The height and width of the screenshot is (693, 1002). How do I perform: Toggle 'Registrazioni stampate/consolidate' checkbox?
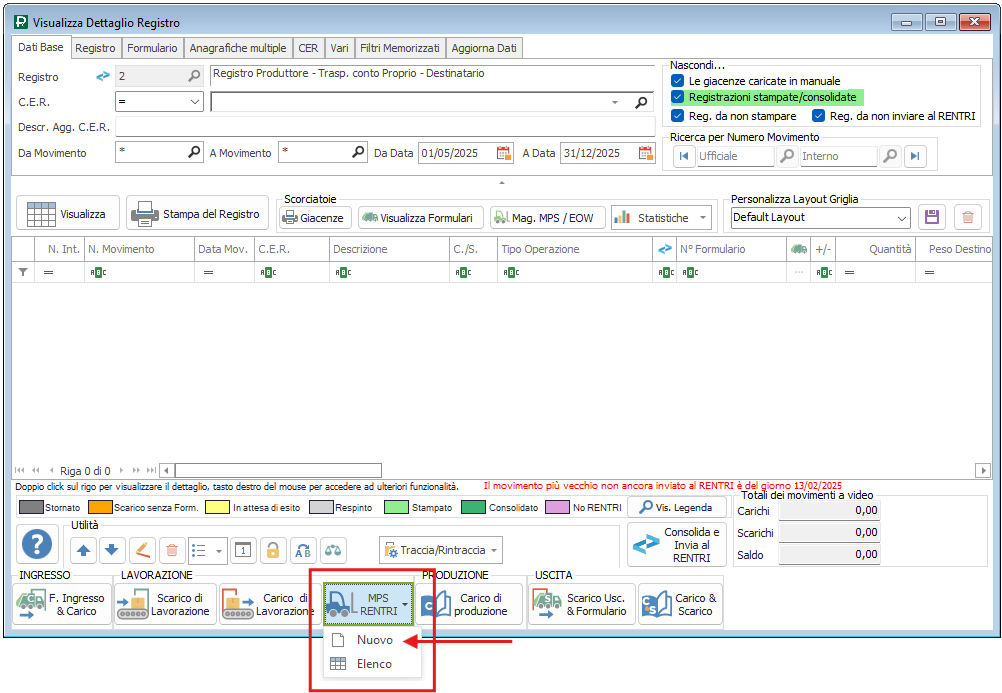678,97
